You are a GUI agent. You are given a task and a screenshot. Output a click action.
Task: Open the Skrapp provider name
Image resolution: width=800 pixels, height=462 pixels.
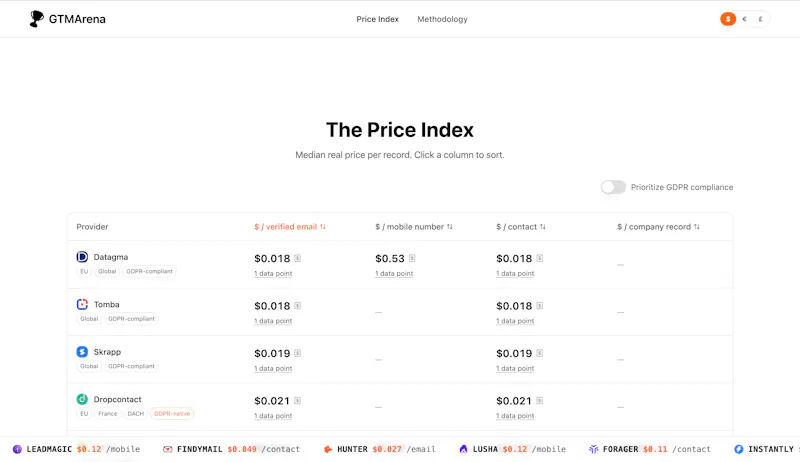[107, 352]
